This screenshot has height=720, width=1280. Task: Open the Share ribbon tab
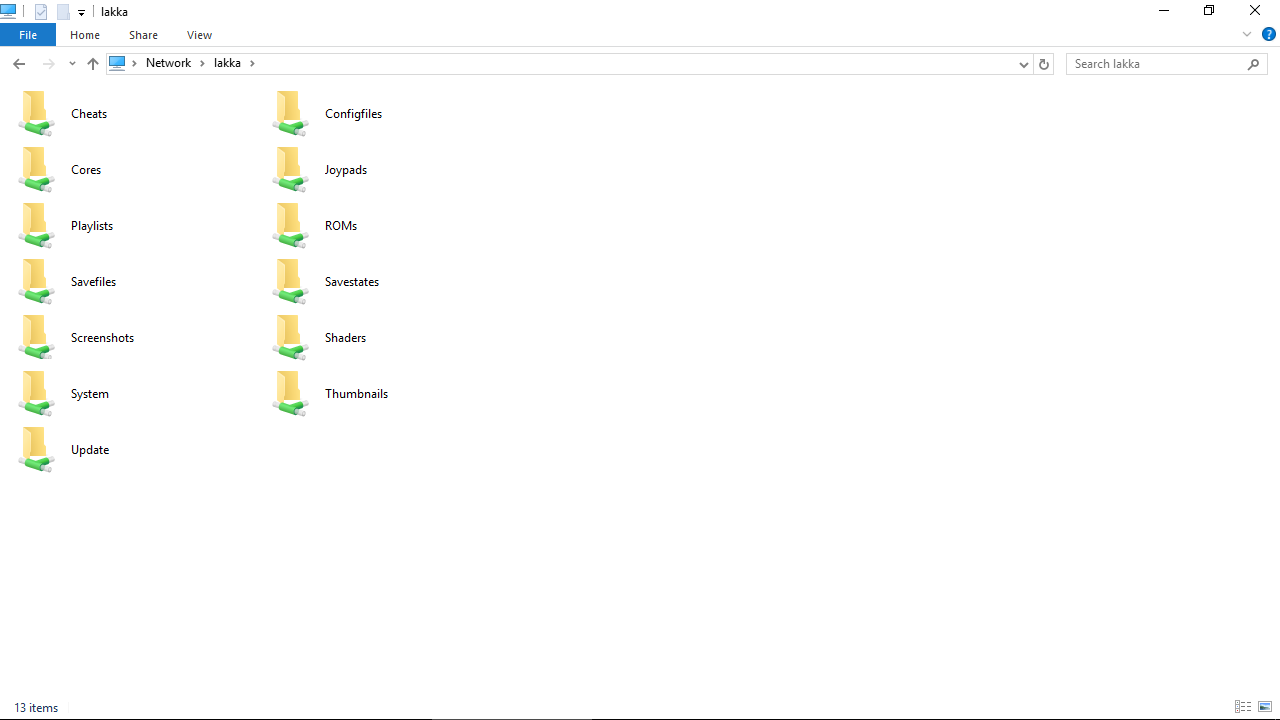click(143, 35)
